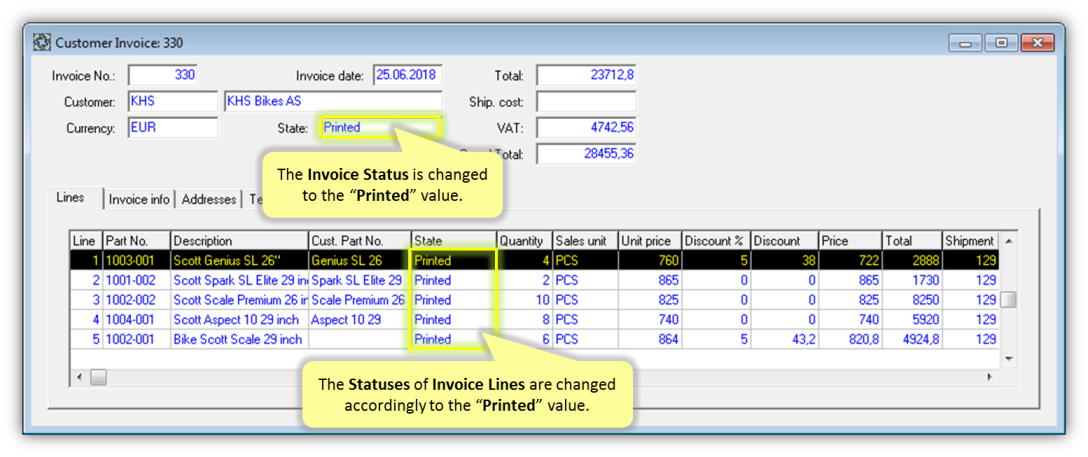
Task: Click the Quantity column header
Action: (525, 241)
